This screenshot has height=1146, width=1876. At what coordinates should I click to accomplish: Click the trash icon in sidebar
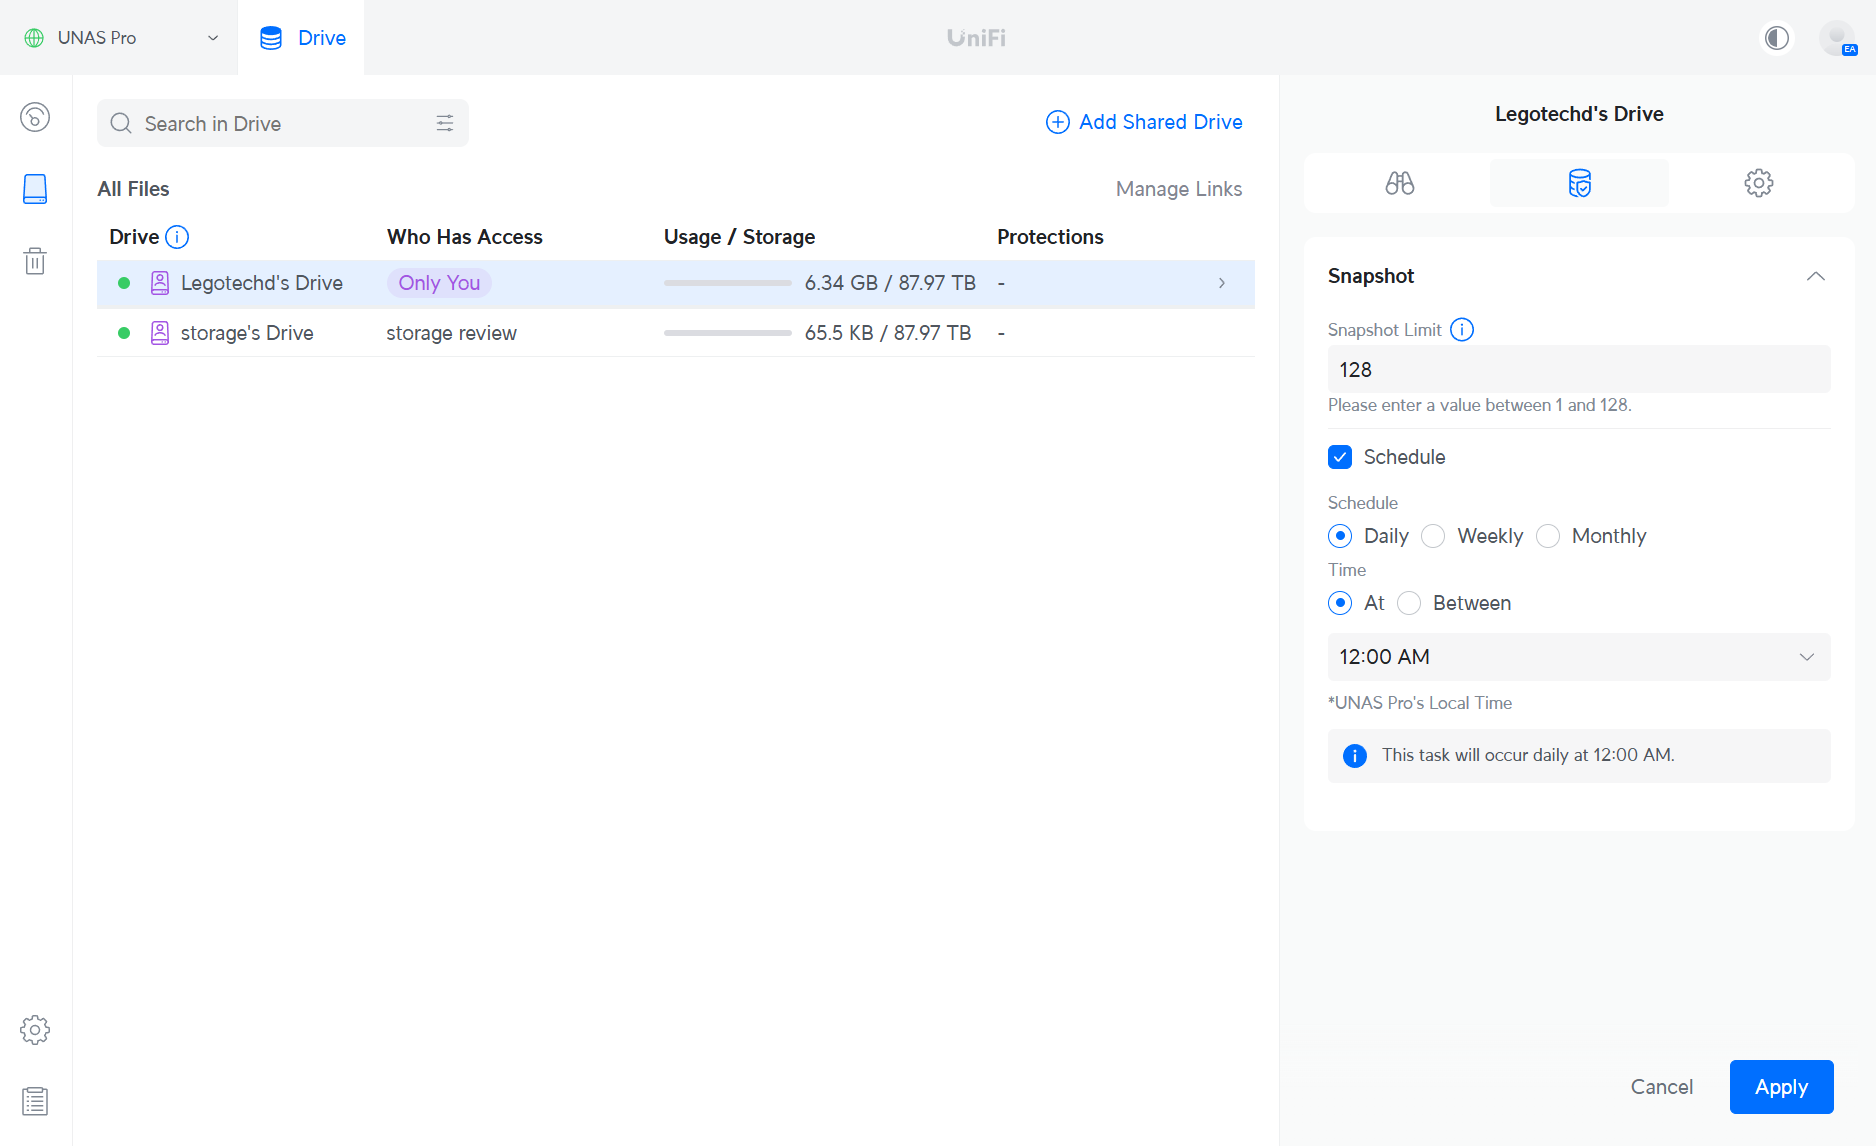[x=35, y=261]
